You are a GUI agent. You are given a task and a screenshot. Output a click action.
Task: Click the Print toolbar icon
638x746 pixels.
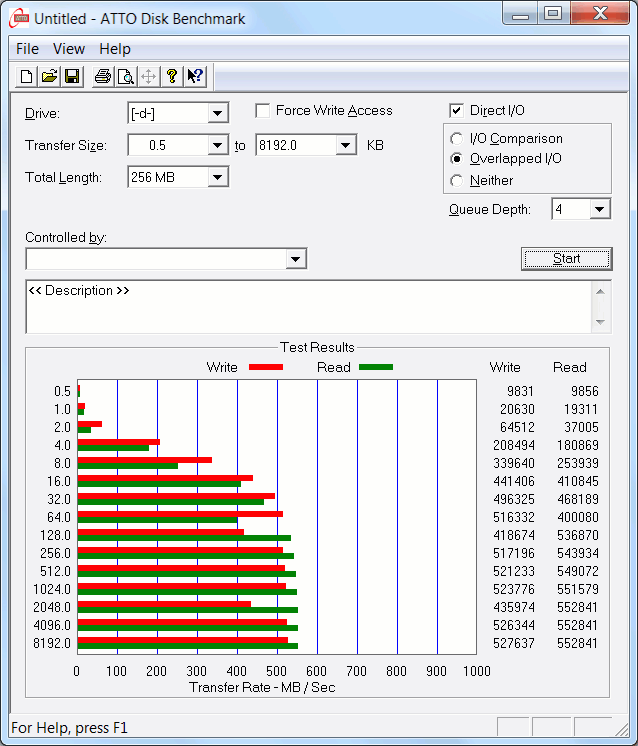click(102, 77)
